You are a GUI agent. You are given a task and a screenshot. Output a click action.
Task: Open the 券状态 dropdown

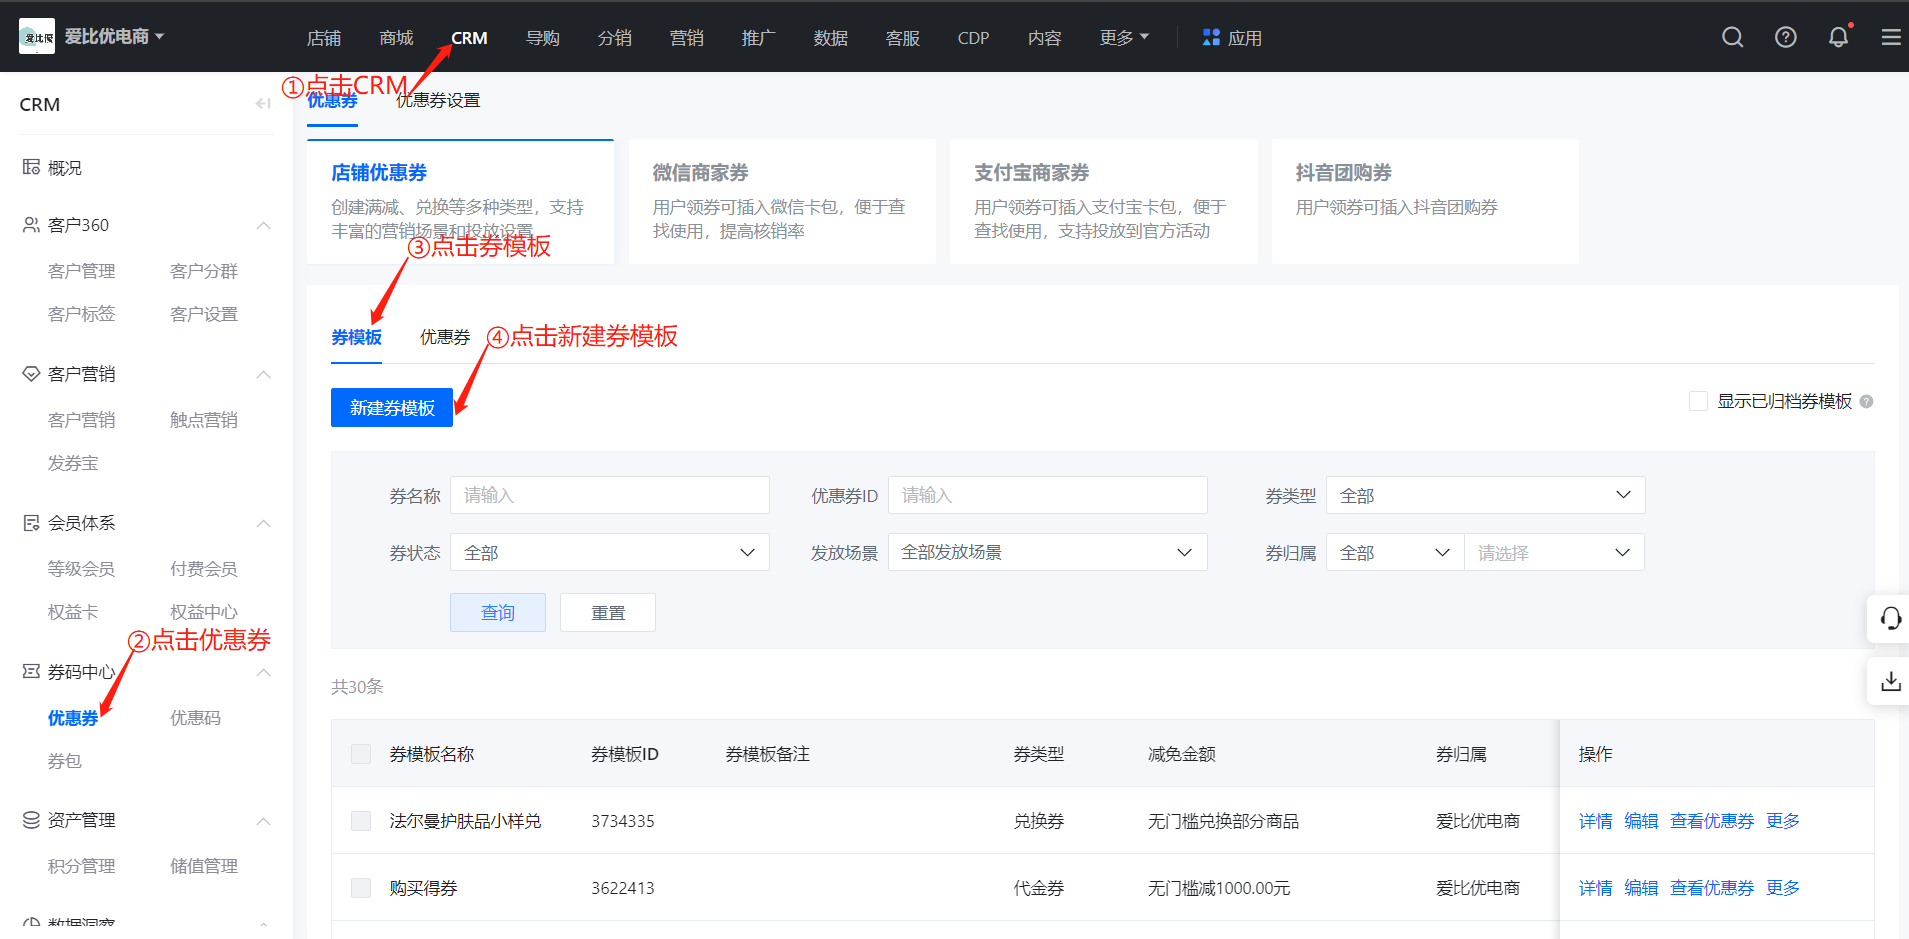coord(609,552)
